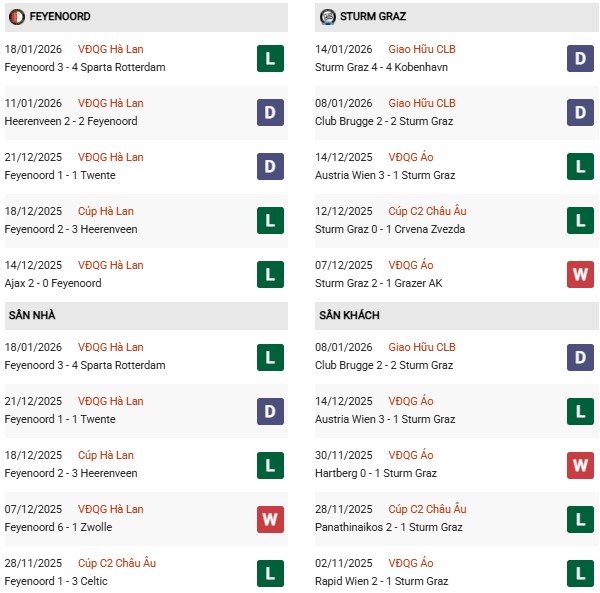The image size is (600, 593).
Task: Click the D badge for Heerenveen 2-2 Feyenoord
Action: tap(269, 112)
